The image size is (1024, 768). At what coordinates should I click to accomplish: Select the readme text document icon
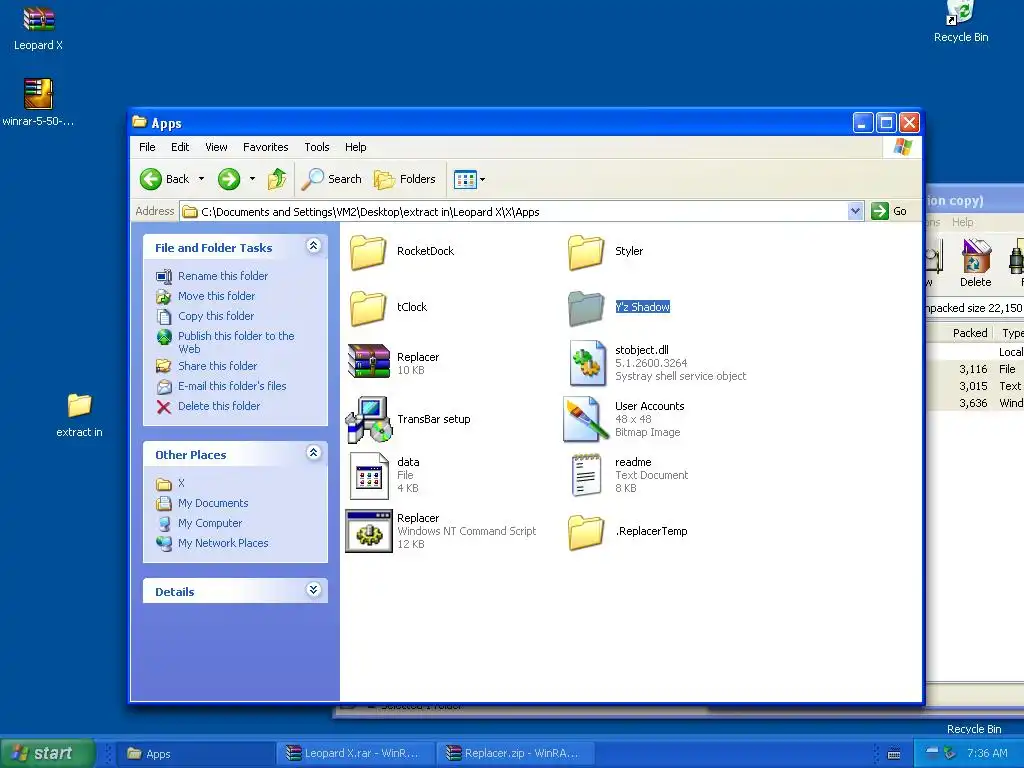click(586, 475)
